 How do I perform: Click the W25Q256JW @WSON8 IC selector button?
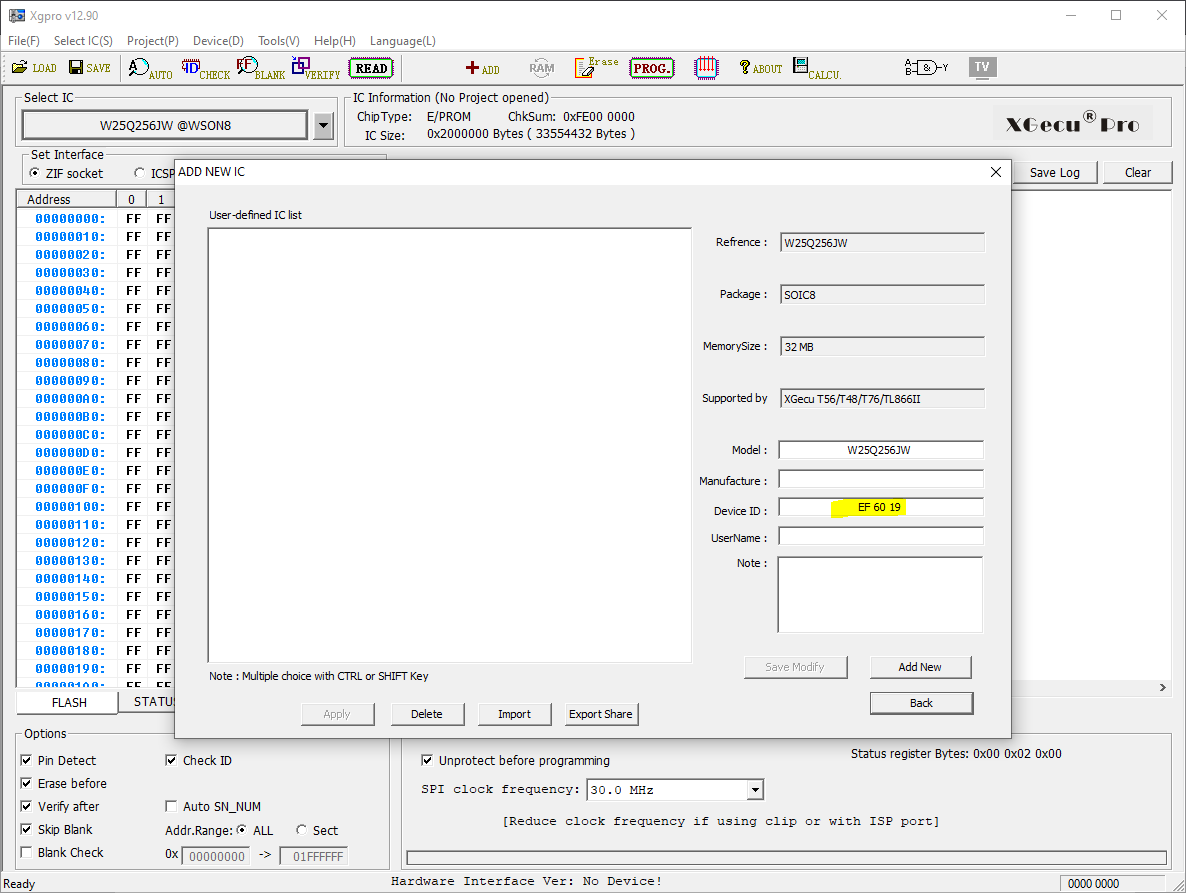[166, 126]
